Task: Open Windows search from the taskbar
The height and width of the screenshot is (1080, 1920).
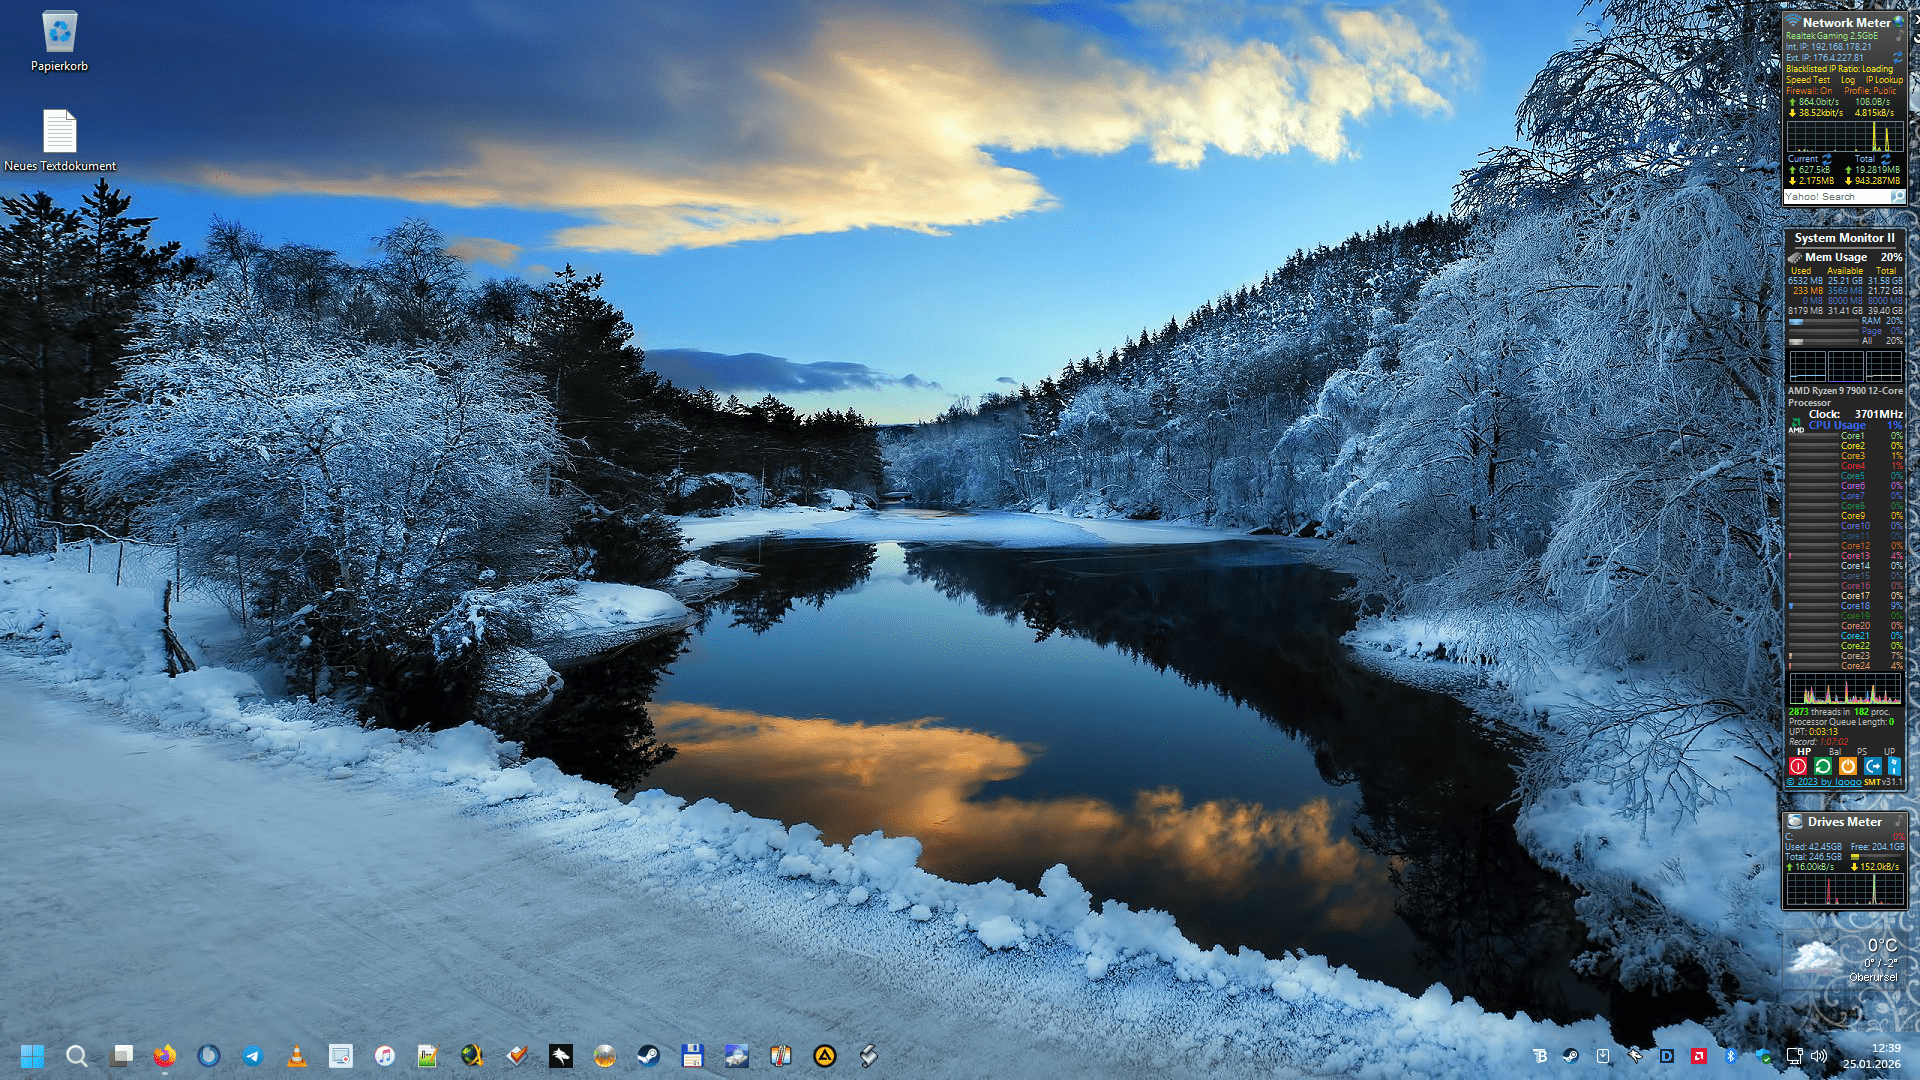Action: (77, 1056)
